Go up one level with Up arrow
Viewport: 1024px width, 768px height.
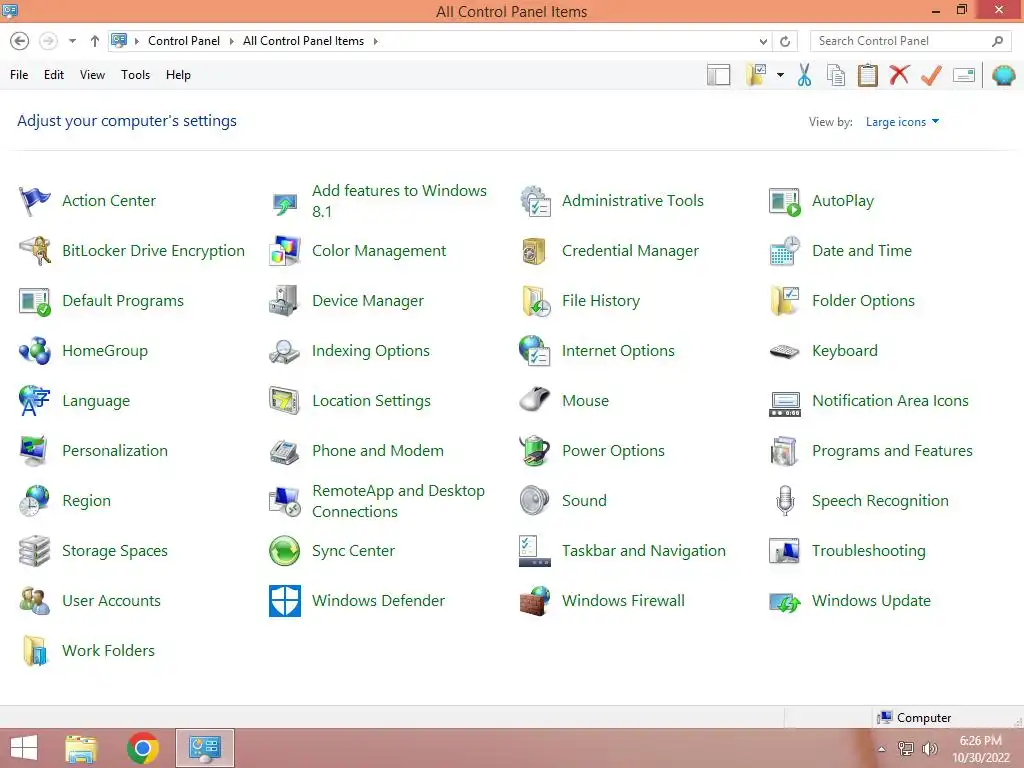pyautogui.click(x=95, y=41)
